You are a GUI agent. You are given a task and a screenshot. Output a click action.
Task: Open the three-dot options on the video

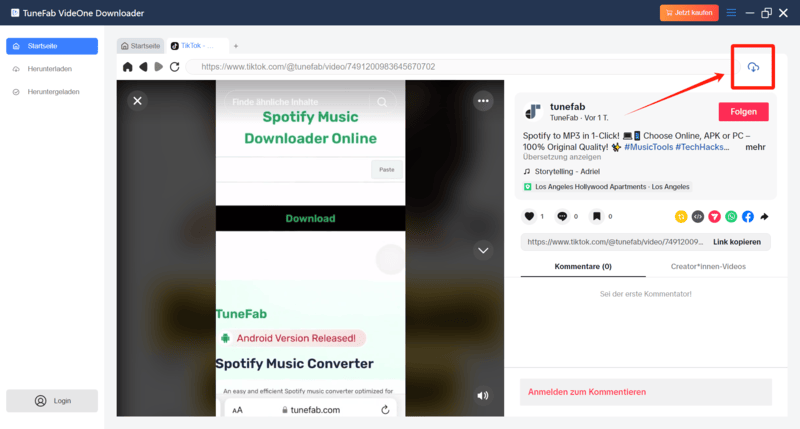483,101
